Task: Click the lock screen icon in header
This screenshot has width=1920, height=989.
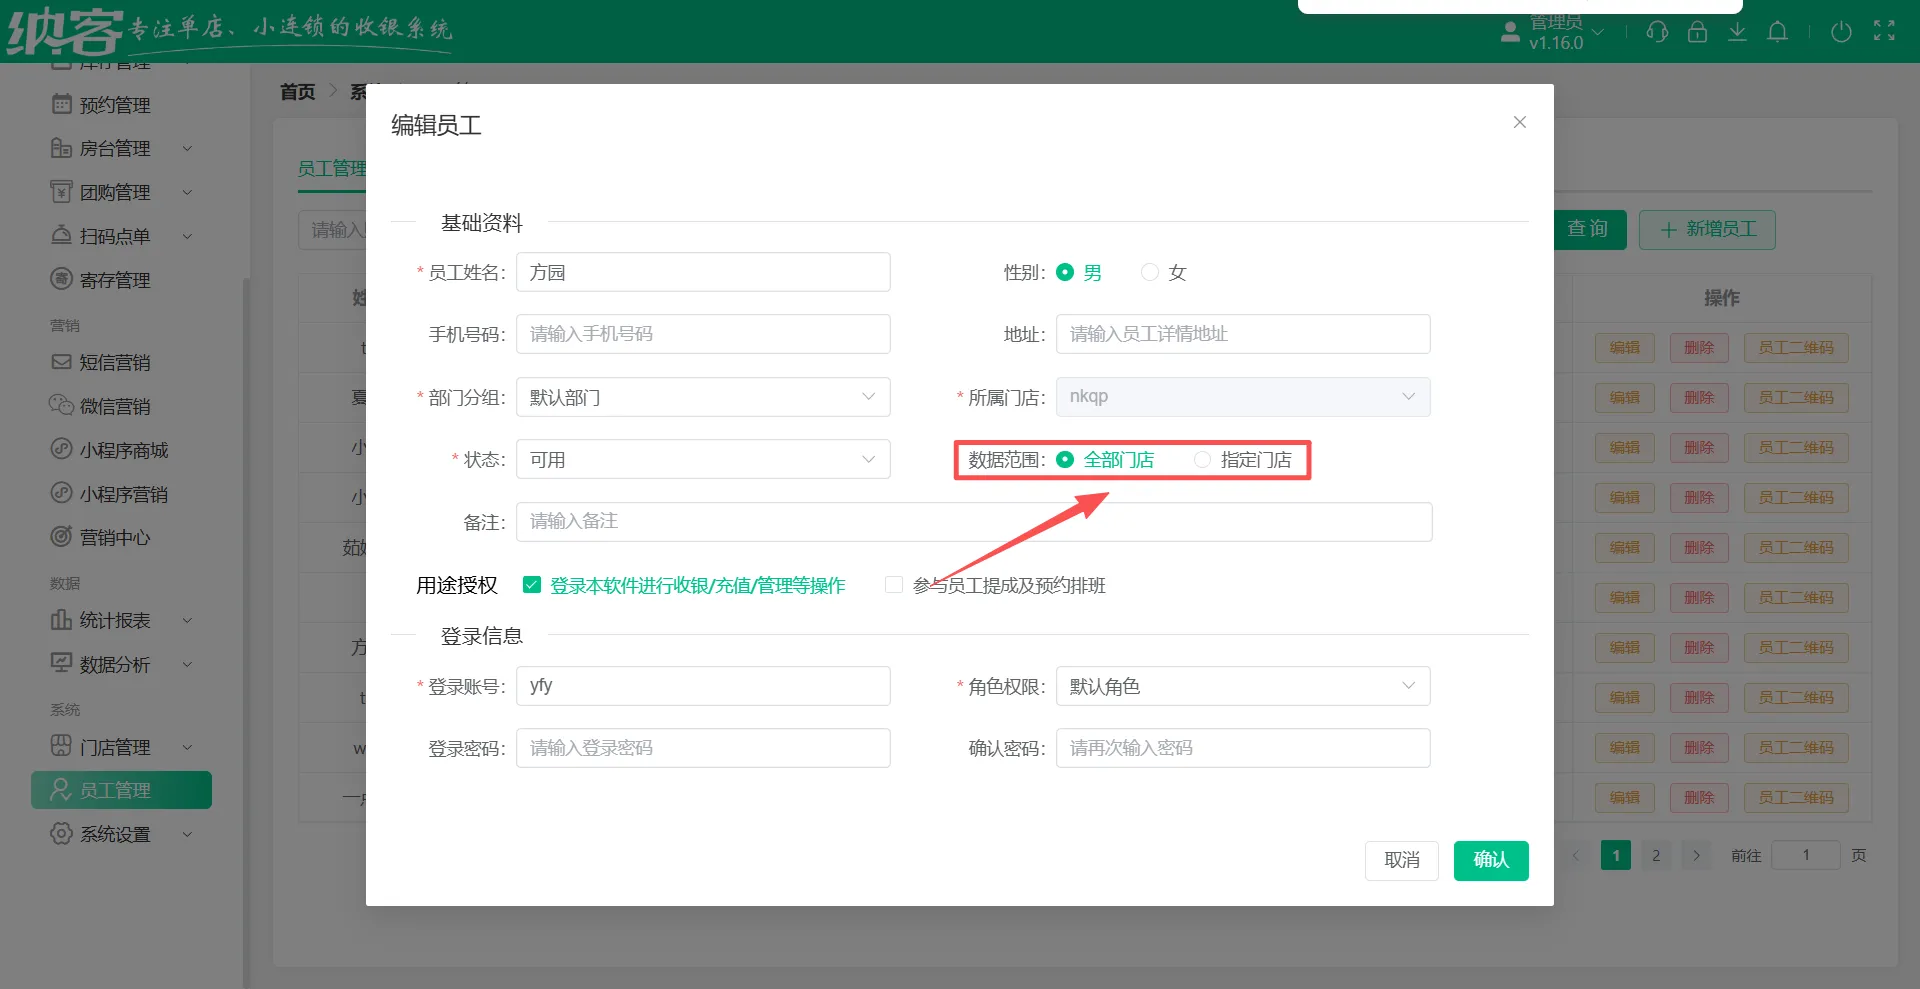Action: pos(1697,32)
